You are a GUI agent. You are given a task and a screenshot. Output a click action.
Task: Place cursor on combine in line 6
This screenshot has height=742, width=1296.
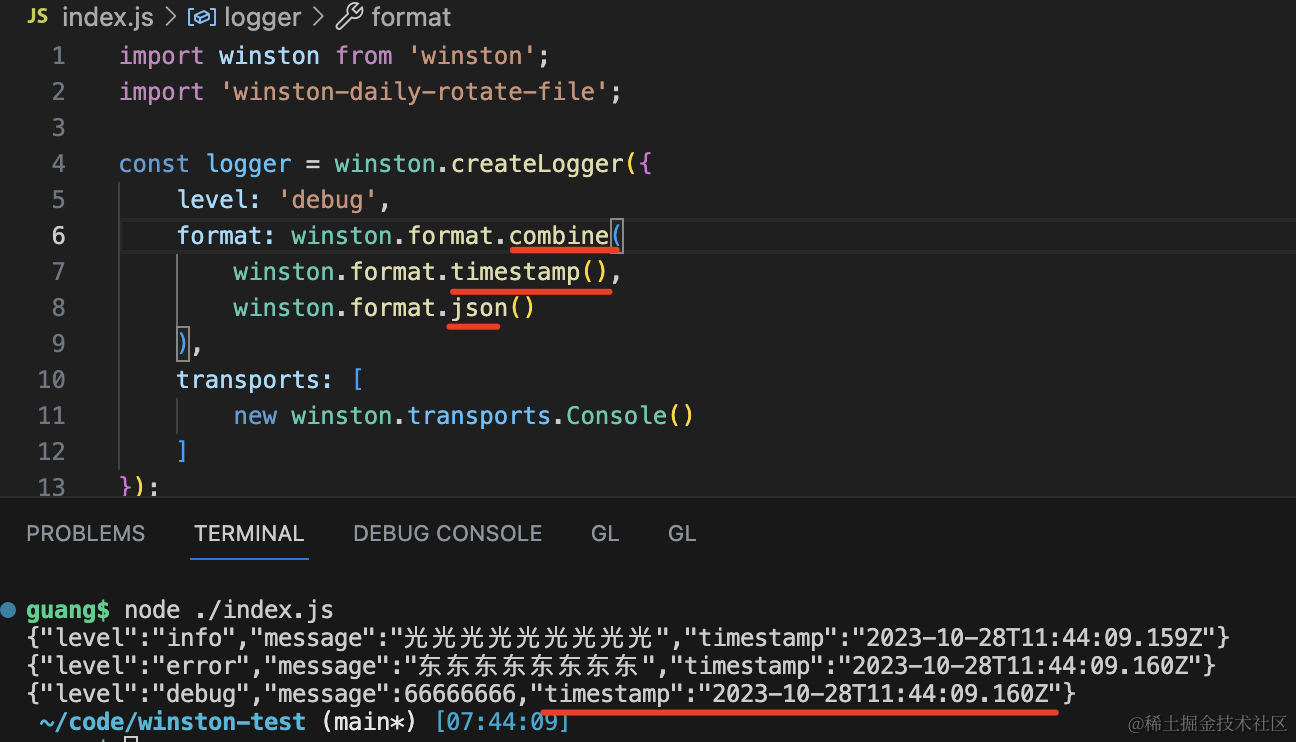pyautogui.click(x=559, y=236)
